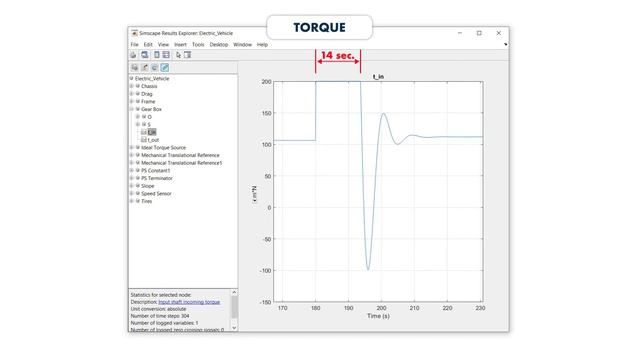Click the Gear Box node block icon
This screenshot has height=360, width=640.
(x=138, y=109)
